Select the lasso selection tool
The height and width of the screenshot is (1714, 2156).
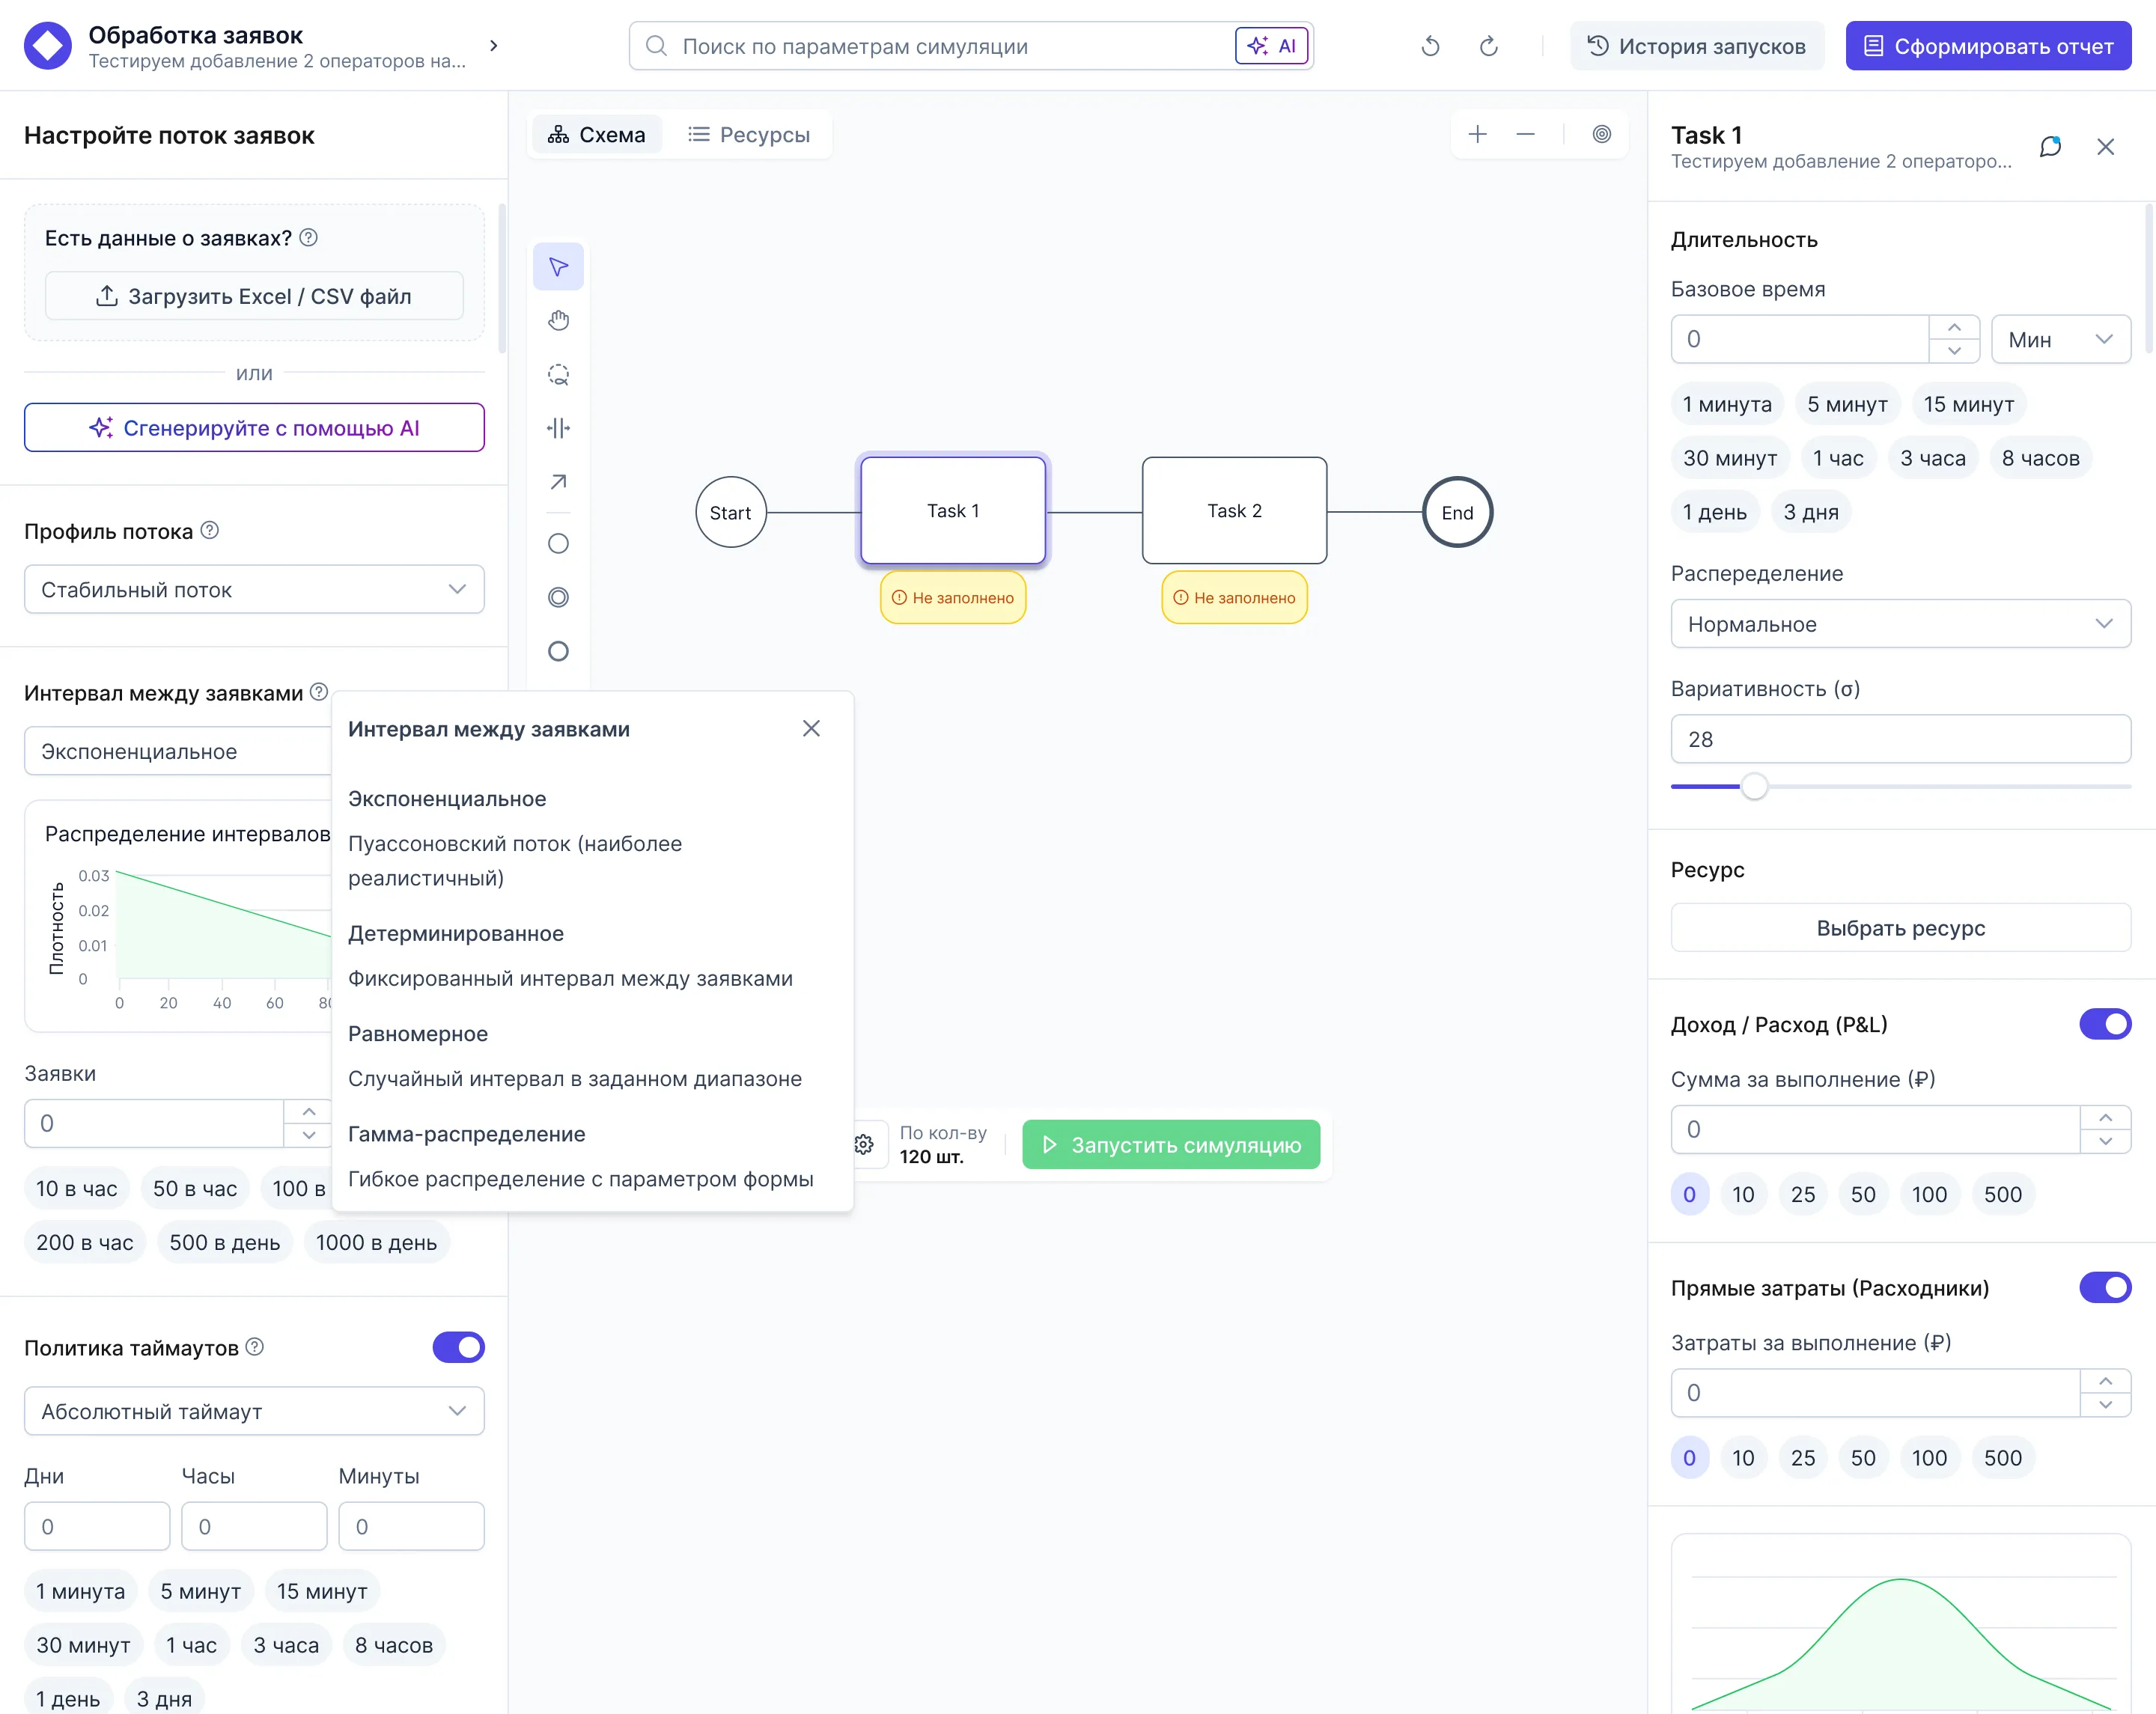[x=558, y=375]
